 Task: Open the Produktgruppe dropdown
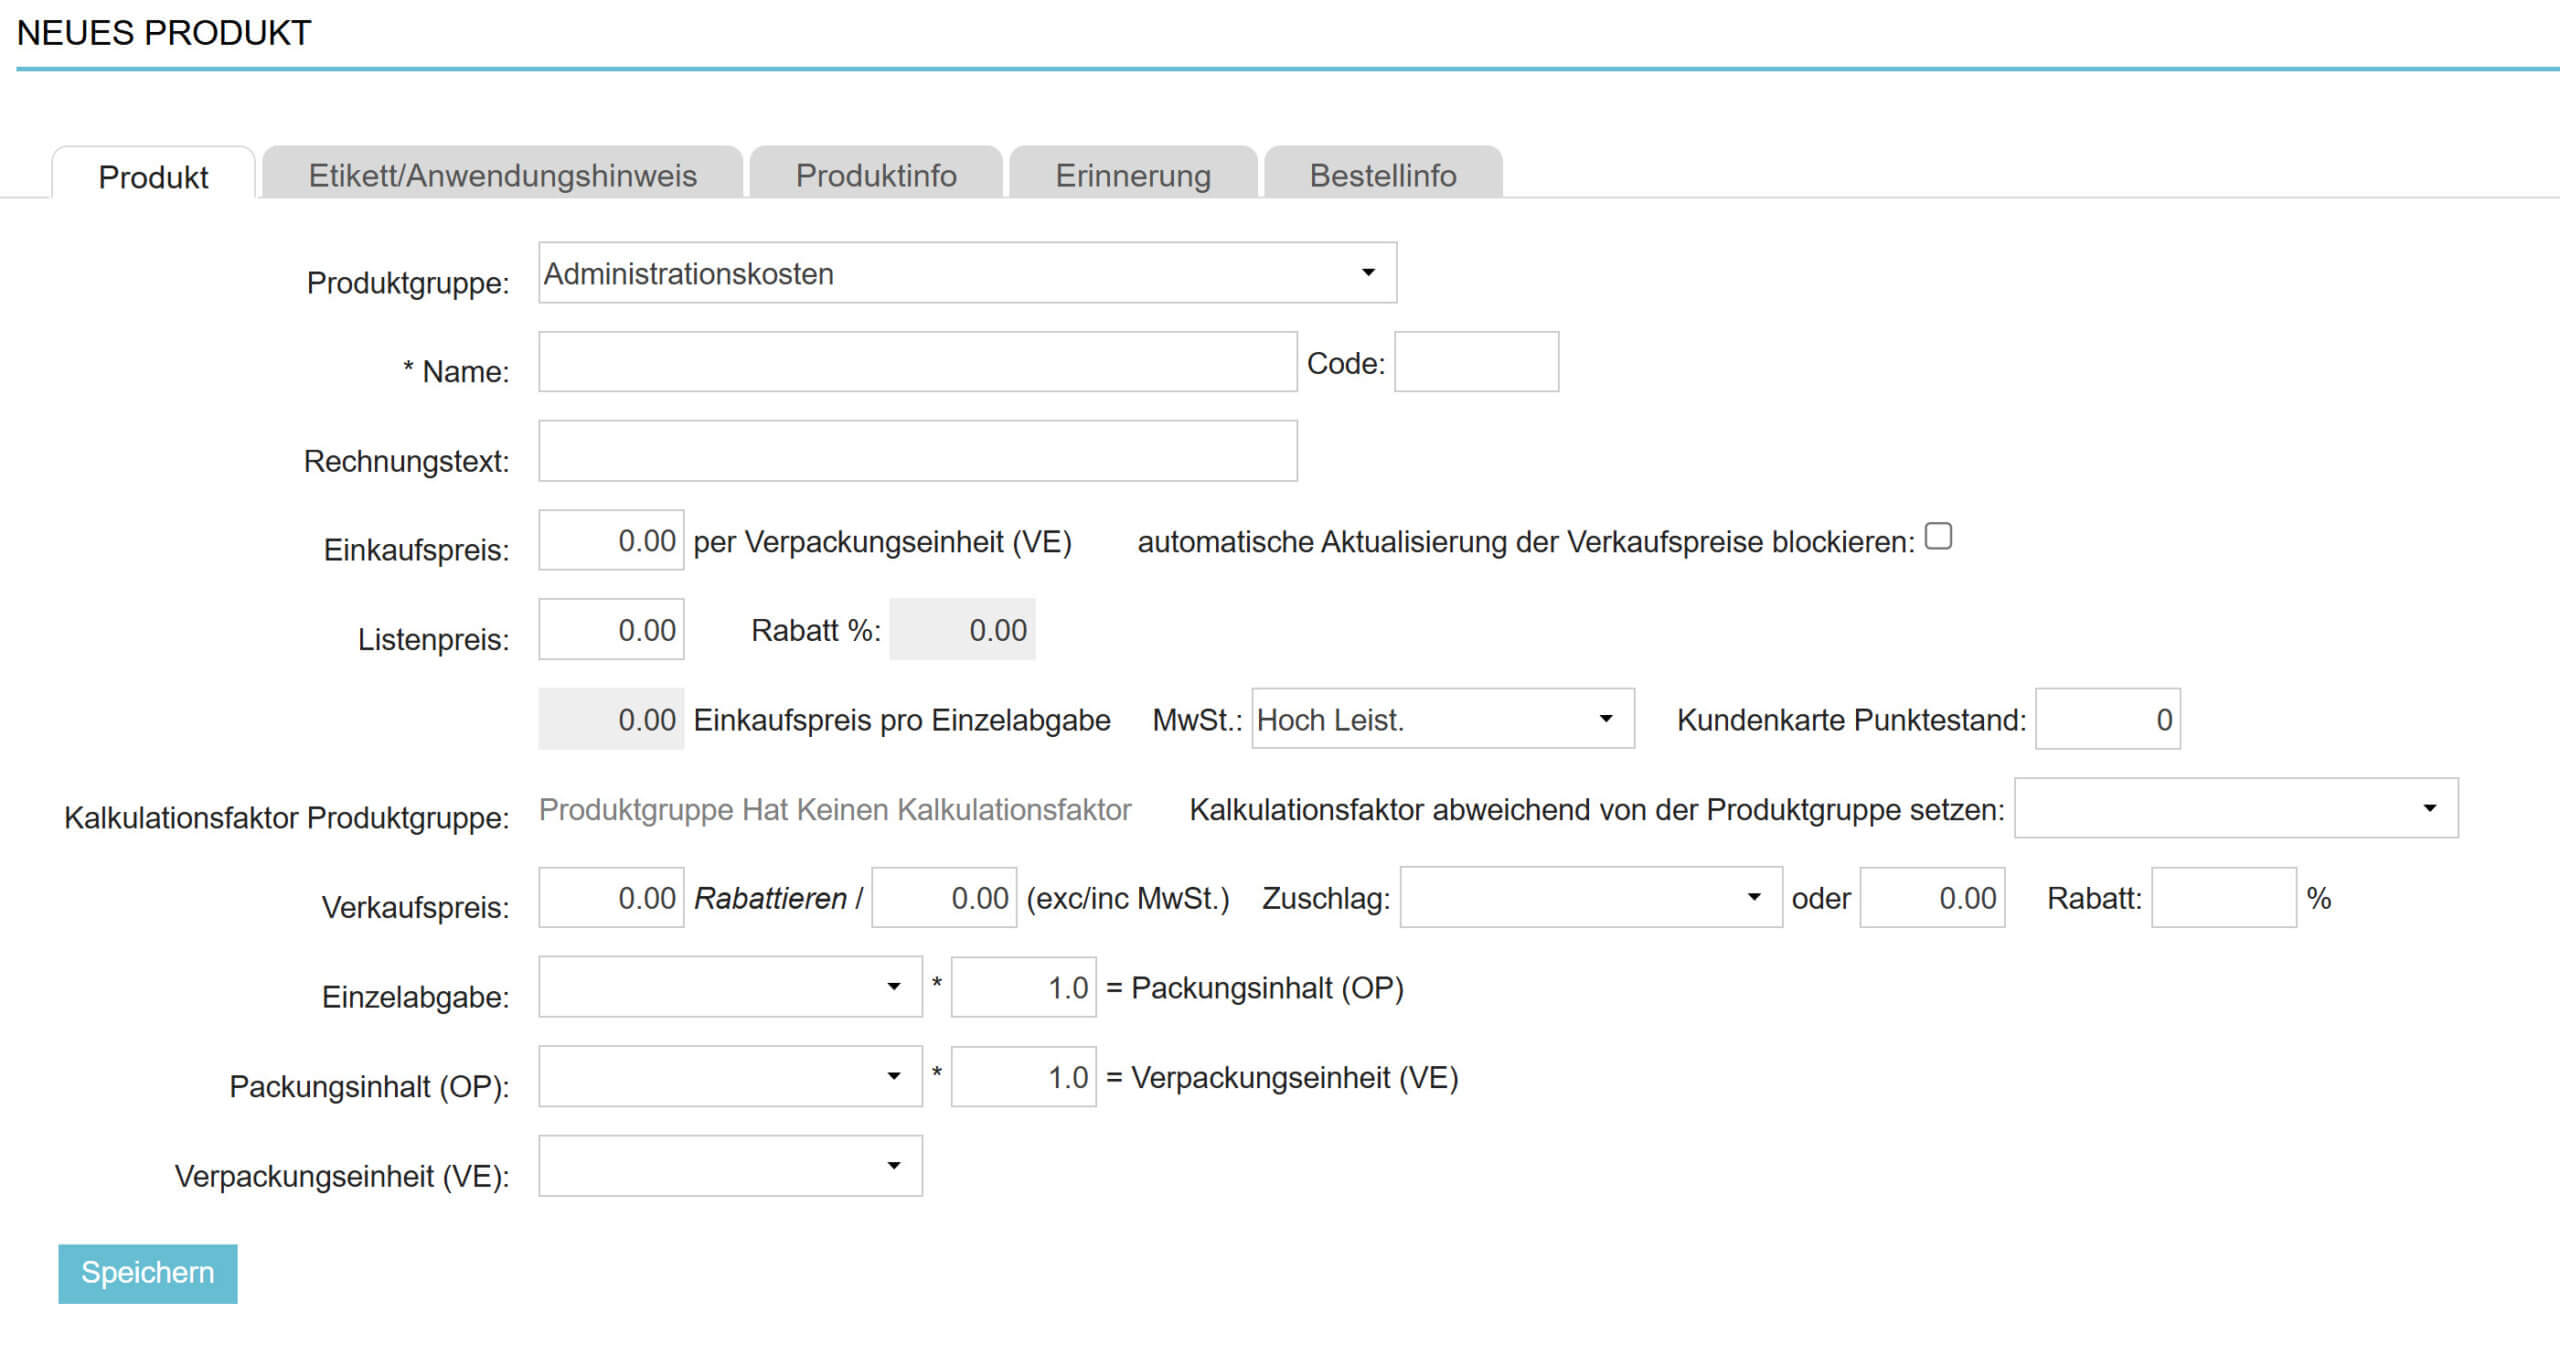point(966,273)
